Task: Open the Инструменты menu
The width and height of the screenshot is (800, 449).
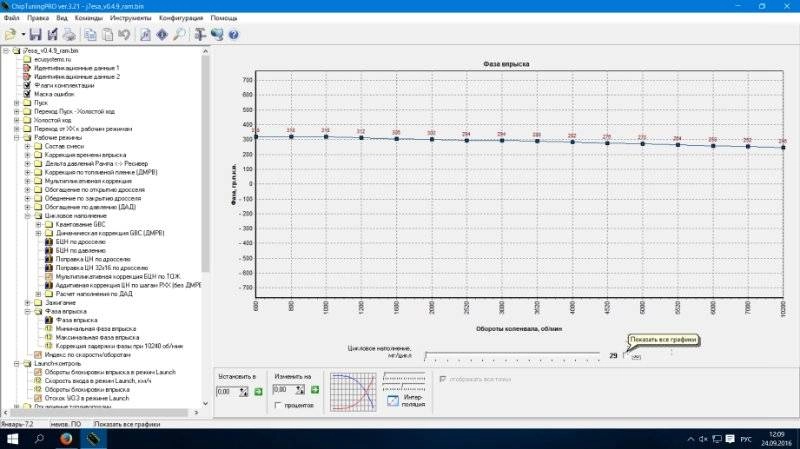Action: tap(131, 18)
